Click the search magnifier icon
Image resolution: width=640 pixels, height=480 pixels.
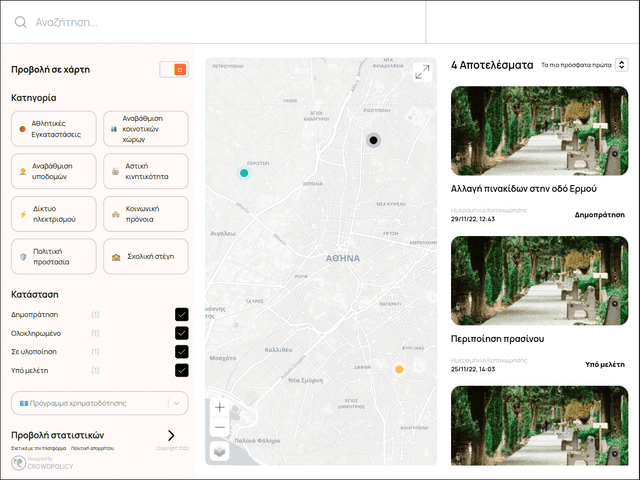[20, 22]
